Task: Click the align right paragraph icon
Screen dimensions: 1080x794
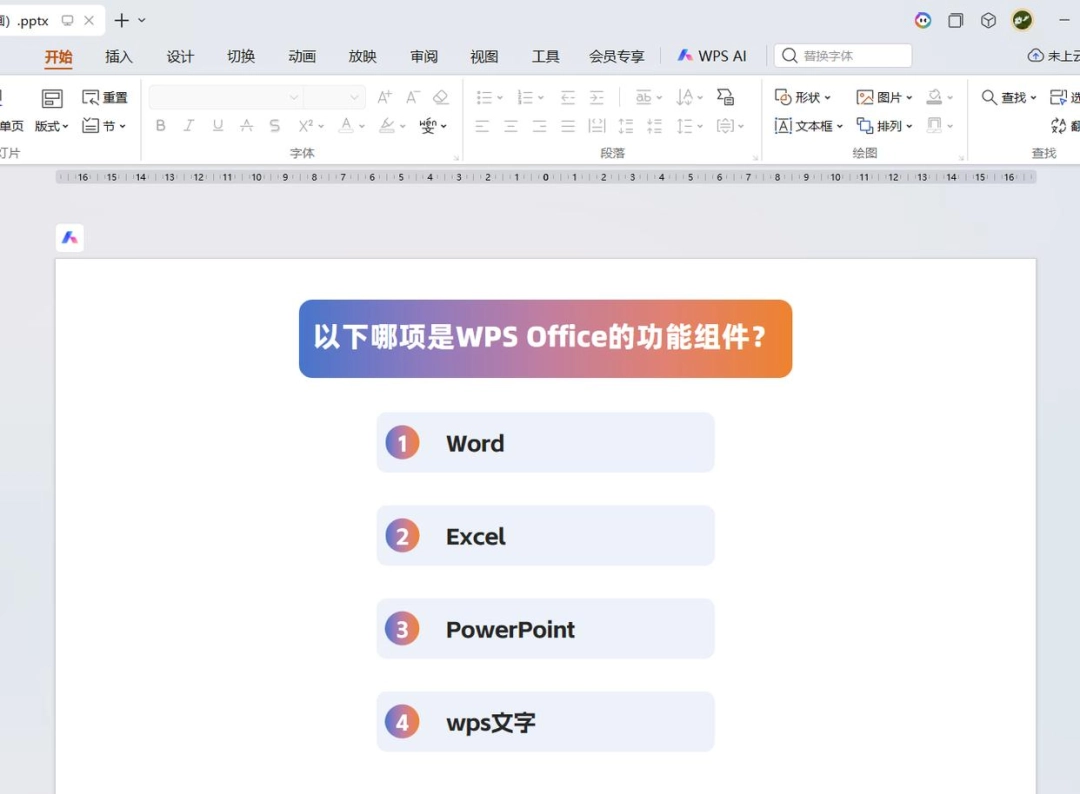Action: pos(539,125)
